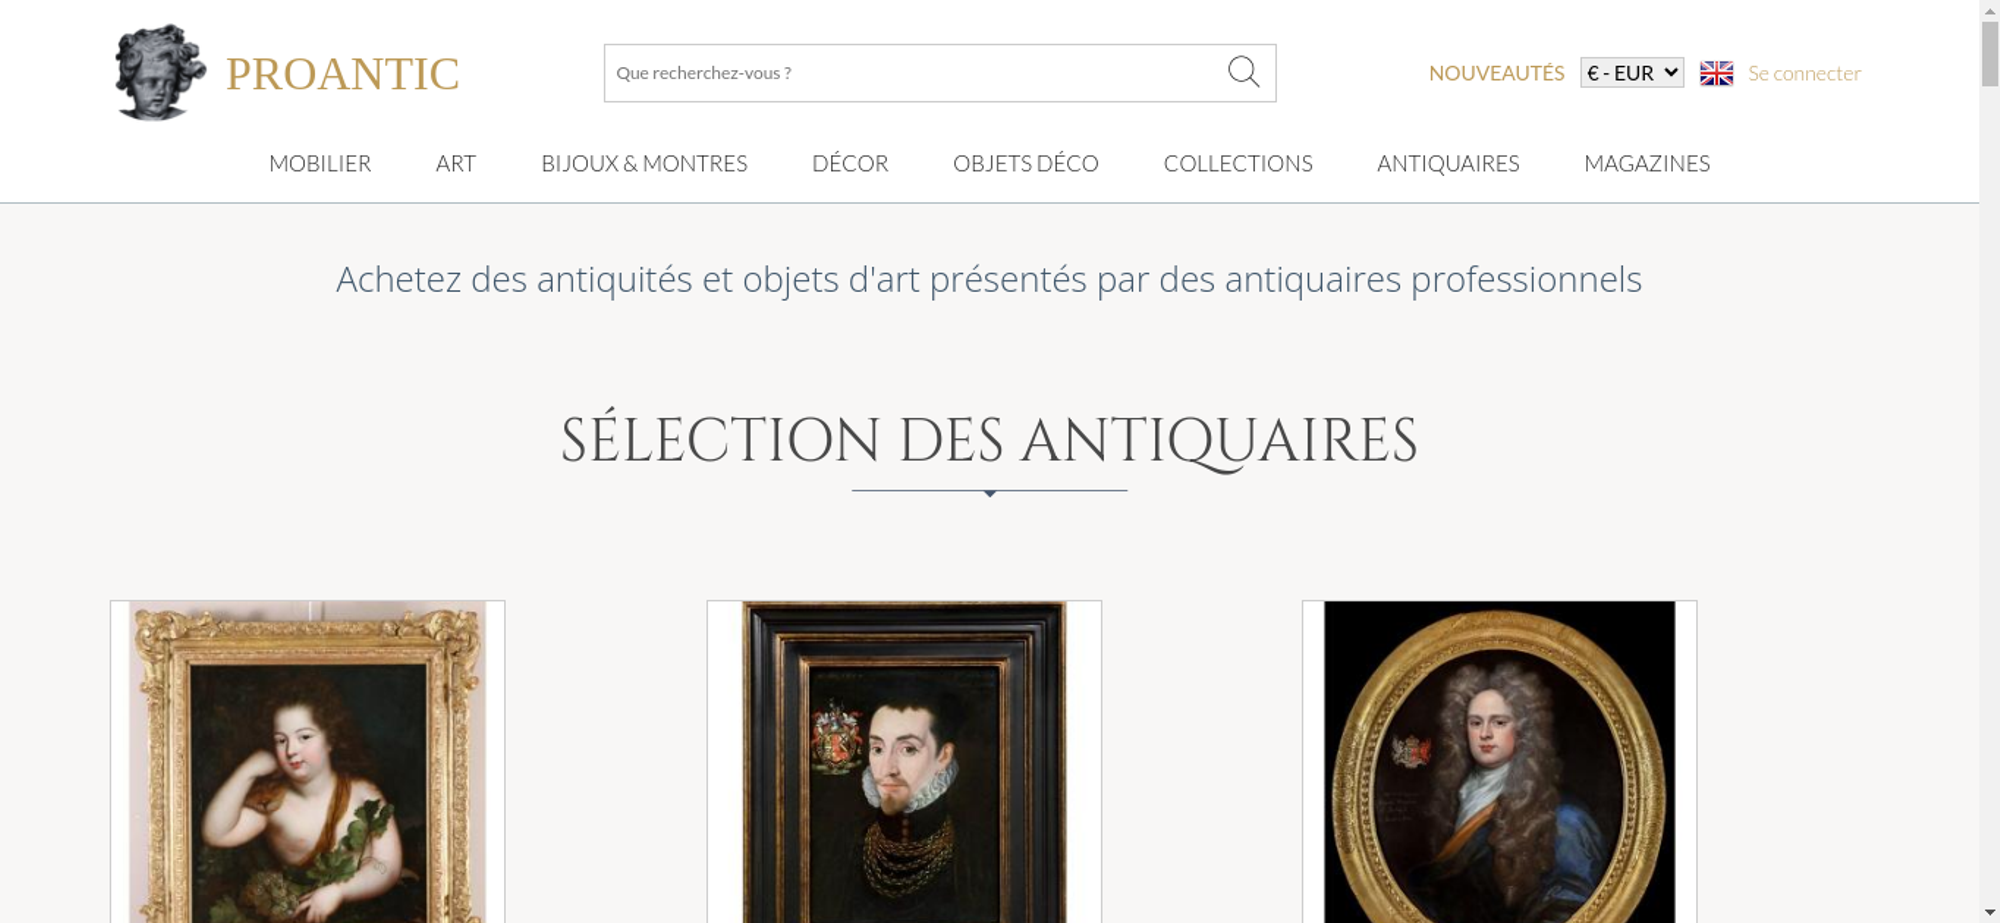Open the DÉCOR menu

pos(850,163)
